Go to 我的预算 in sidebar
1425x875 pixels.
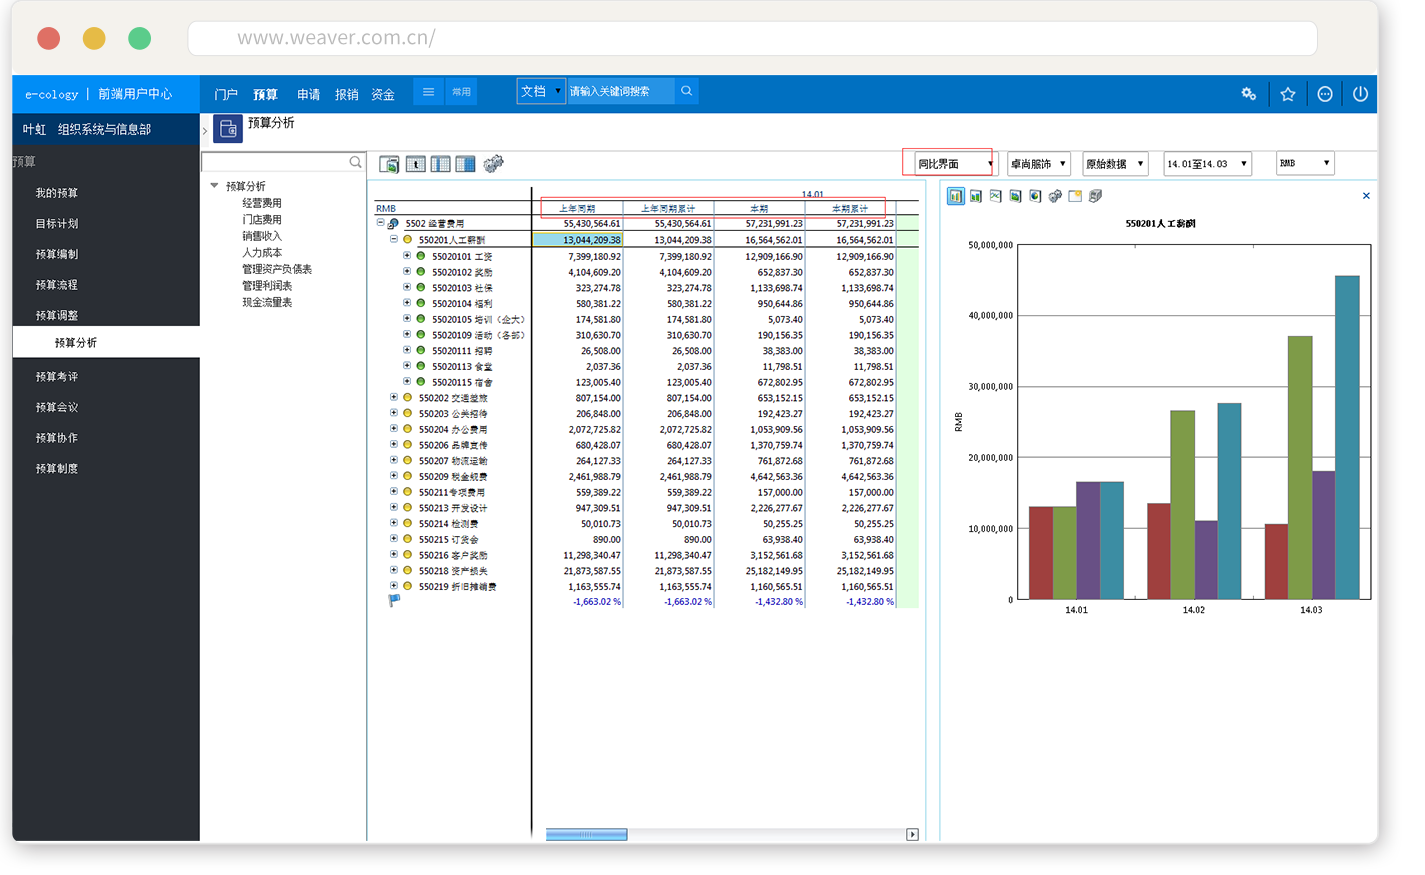tap(57, 193)
